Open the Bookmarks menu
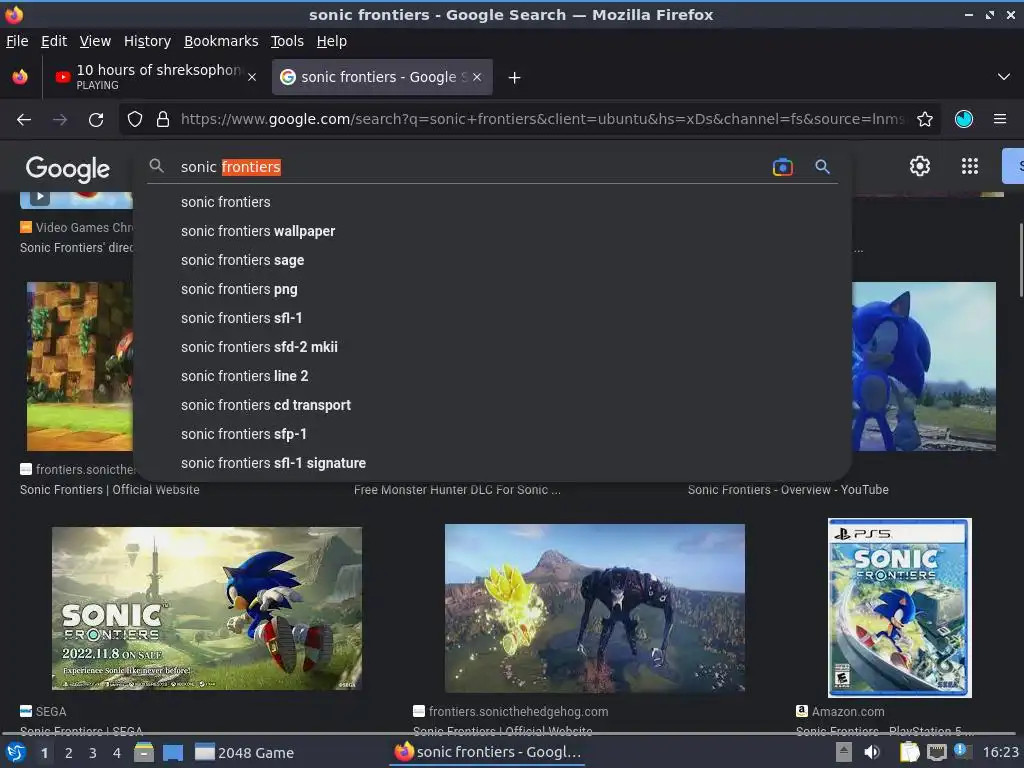Viewport: 1024px width, 768px height. click(x=221, y=41)
